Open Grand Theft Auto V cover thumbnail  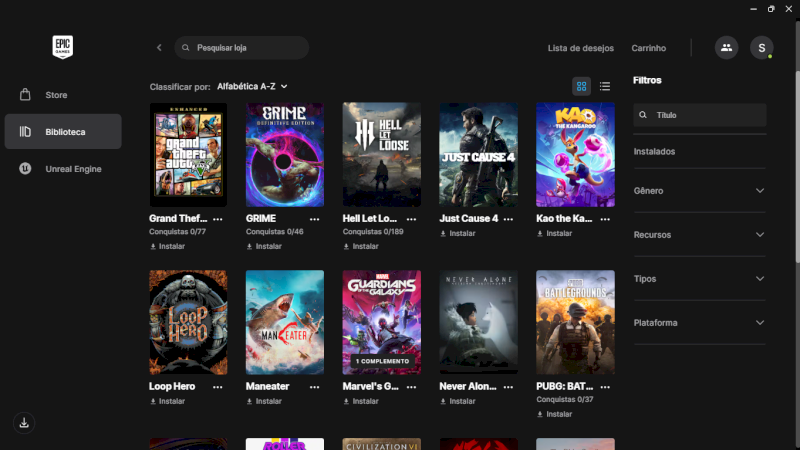(x=188, y=155)
